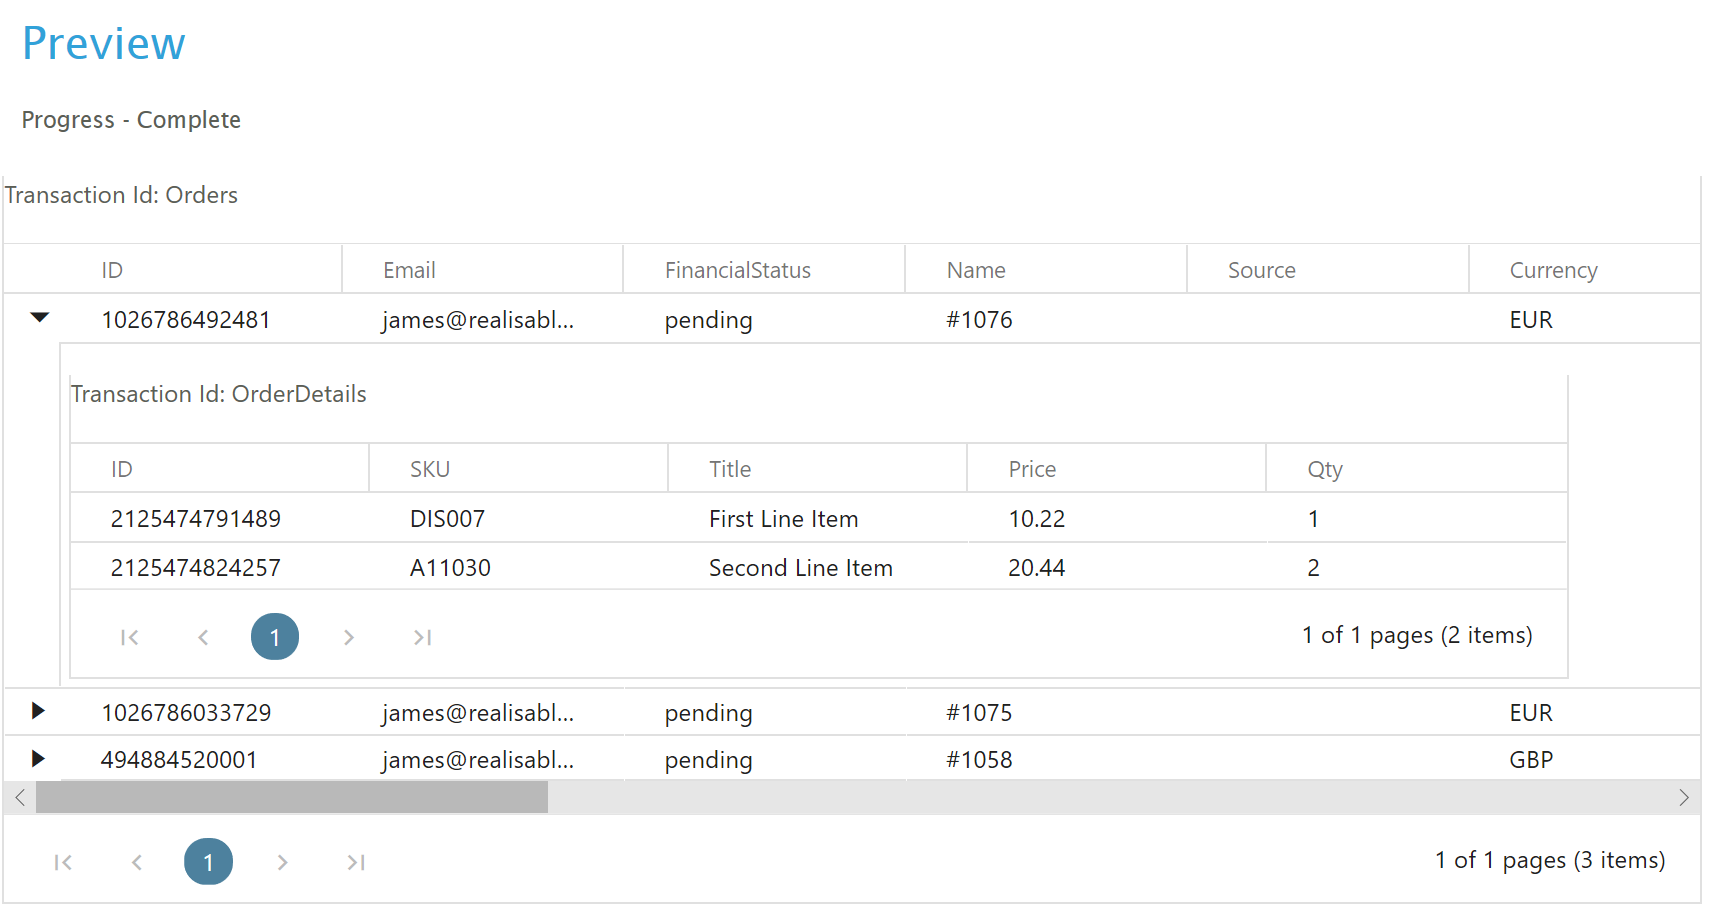
Task: Sort OrderDetails by SKU column header
Action: [430, 469]
